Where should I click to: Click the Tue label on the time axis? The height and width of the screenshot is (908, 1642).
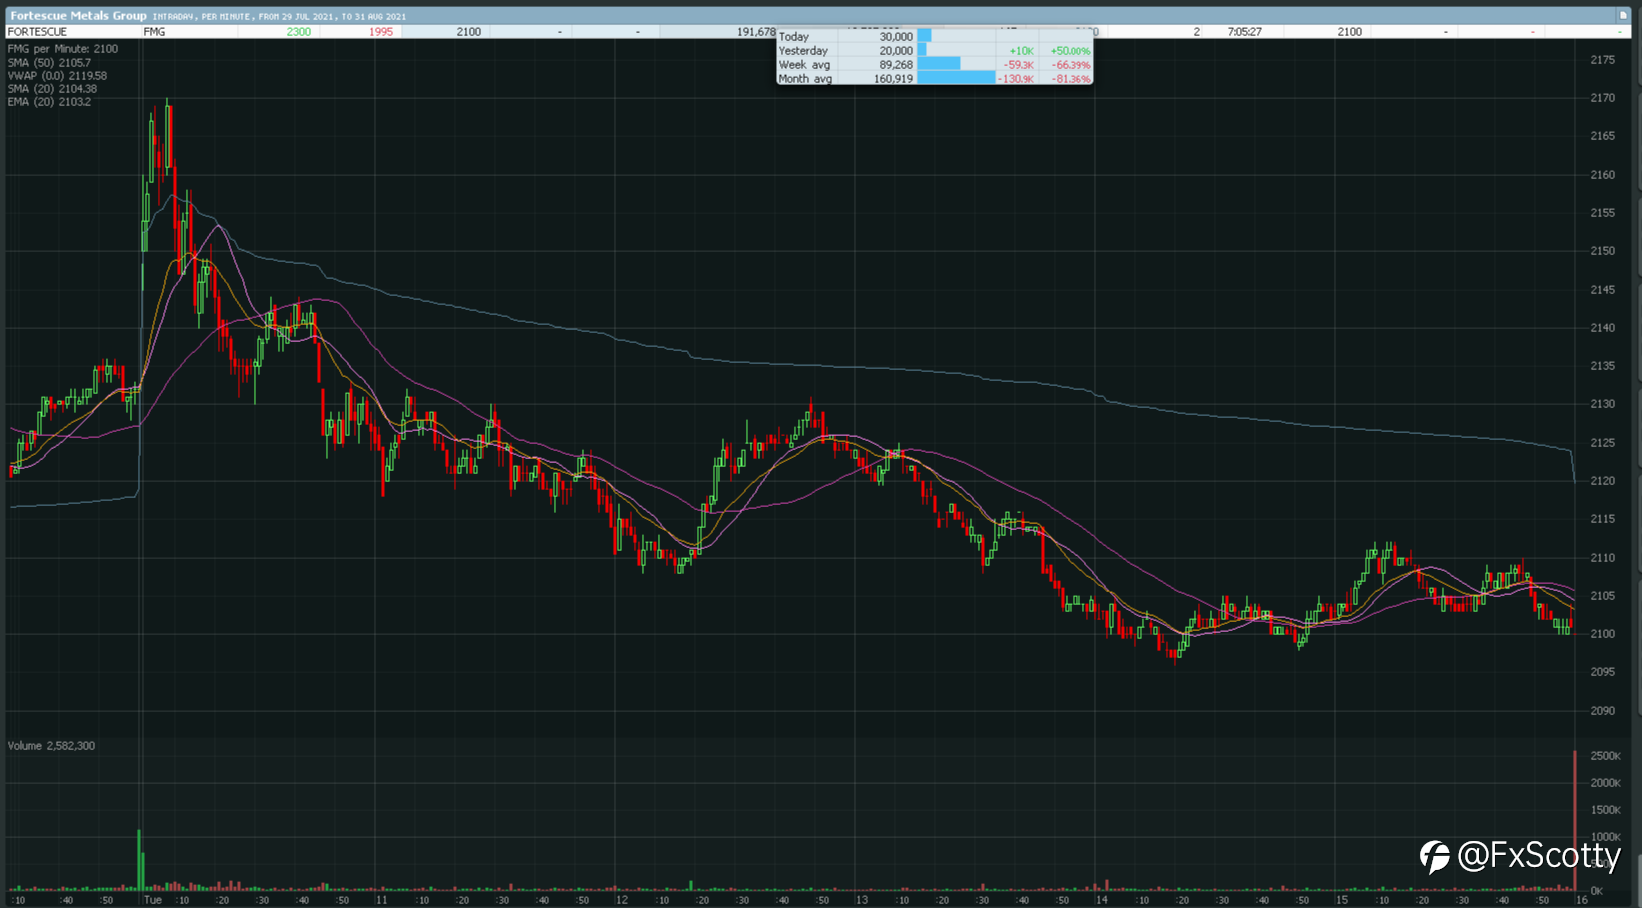[152, 900]
